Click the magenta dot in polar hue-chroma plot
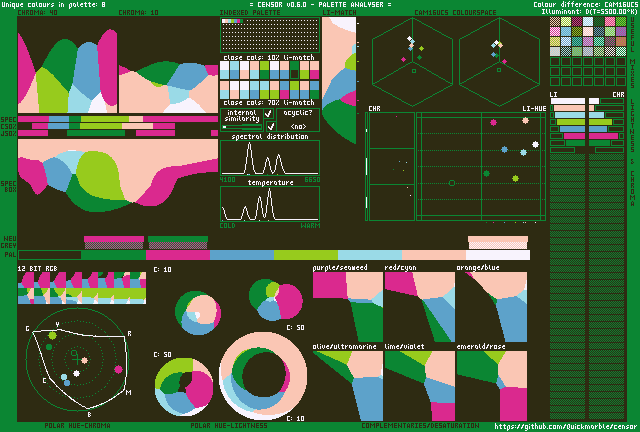Image resolution: width=640 pixels, height=432 pixels. tap(118, 370)
